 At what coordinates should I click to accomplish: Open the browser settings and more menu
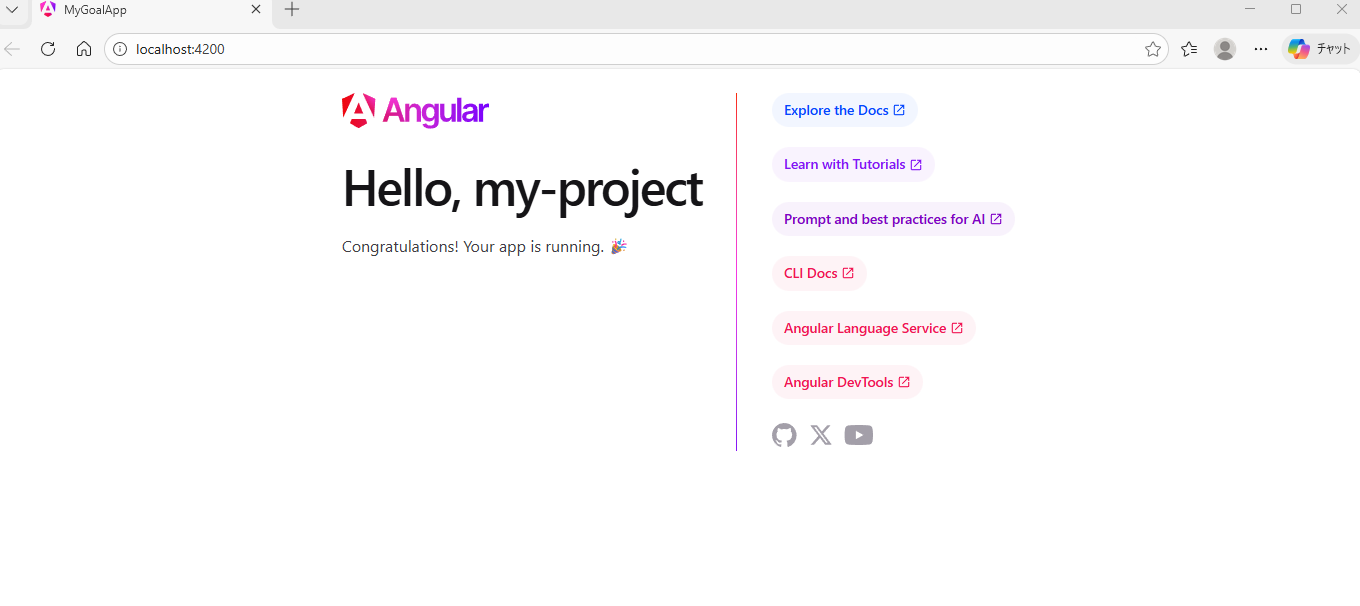click(x=1261, y=49)
